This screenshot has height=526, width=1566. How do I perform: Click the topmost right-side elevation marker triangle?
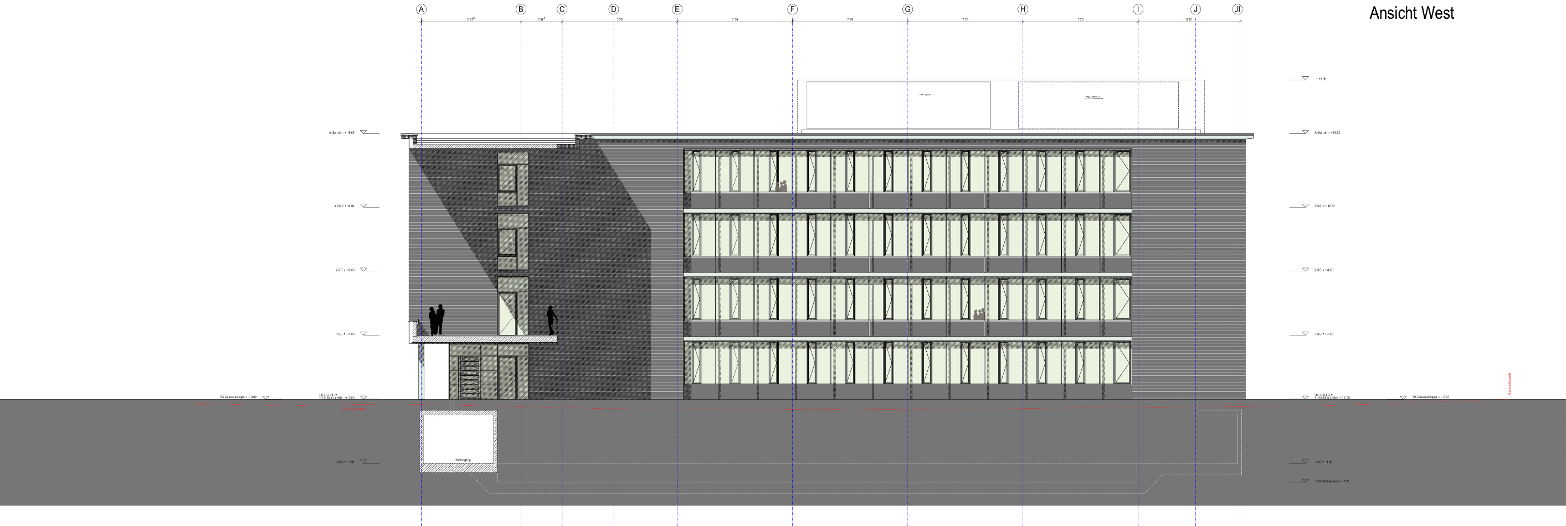(1304, 78)
